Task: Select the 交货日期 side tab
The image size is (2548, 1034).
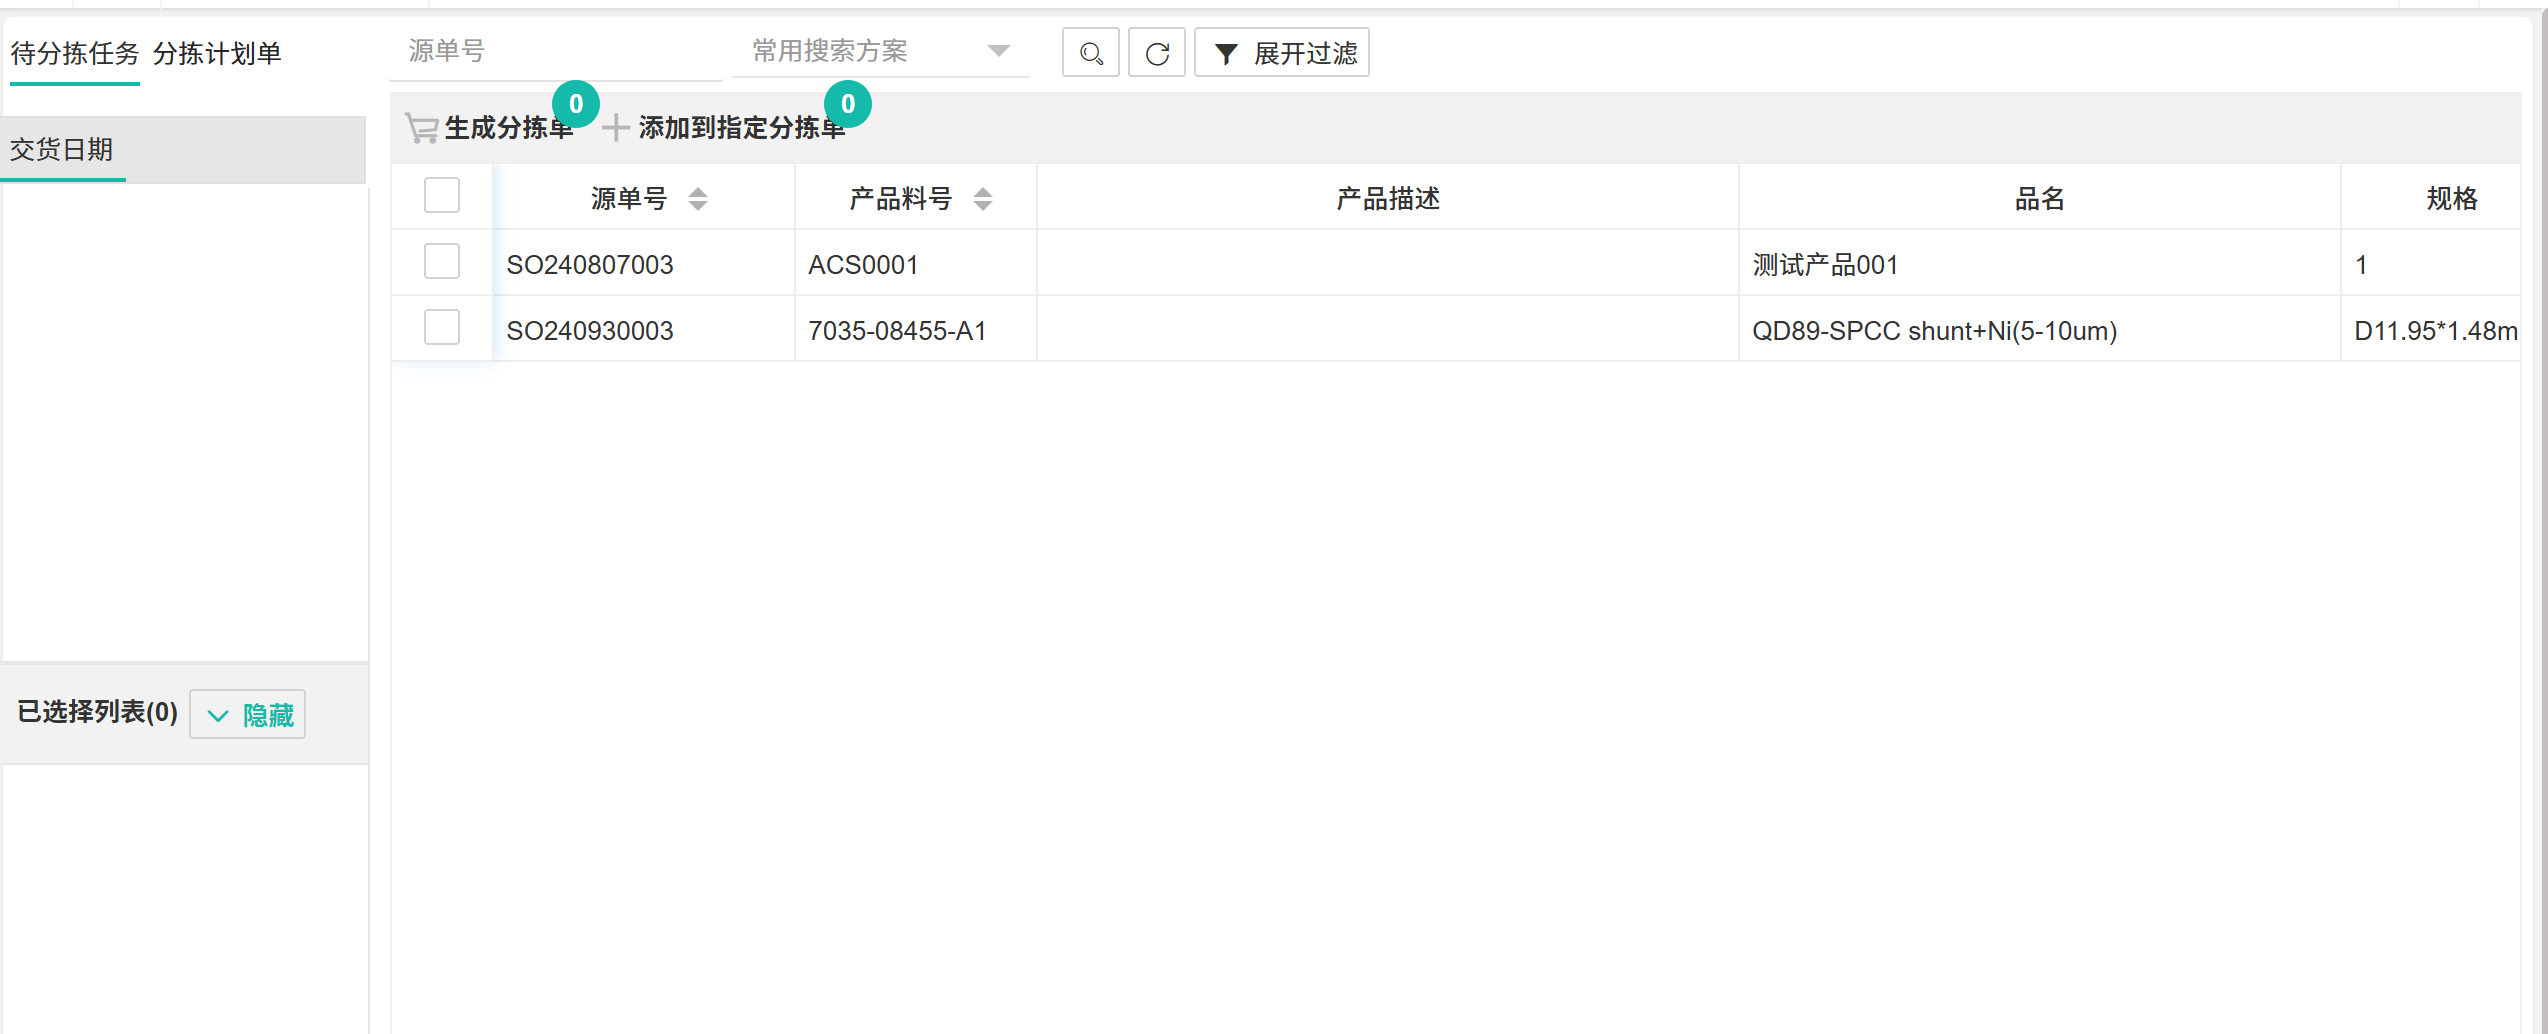Action: pos(62,150)
